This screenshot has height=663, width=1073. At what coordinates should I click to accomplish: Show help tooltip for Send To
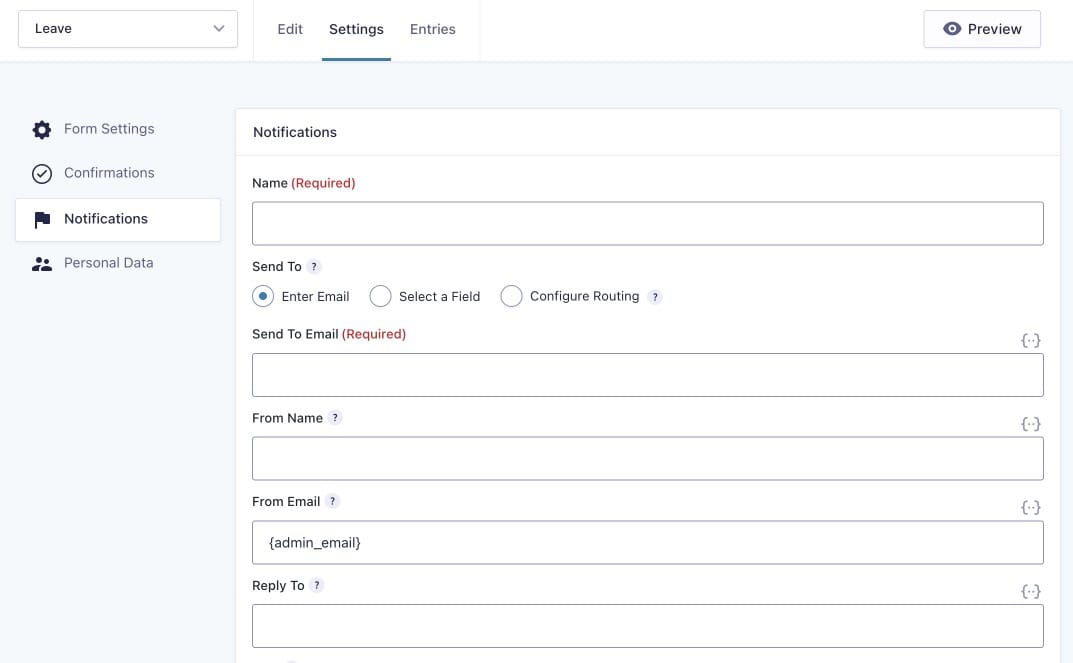313,267
